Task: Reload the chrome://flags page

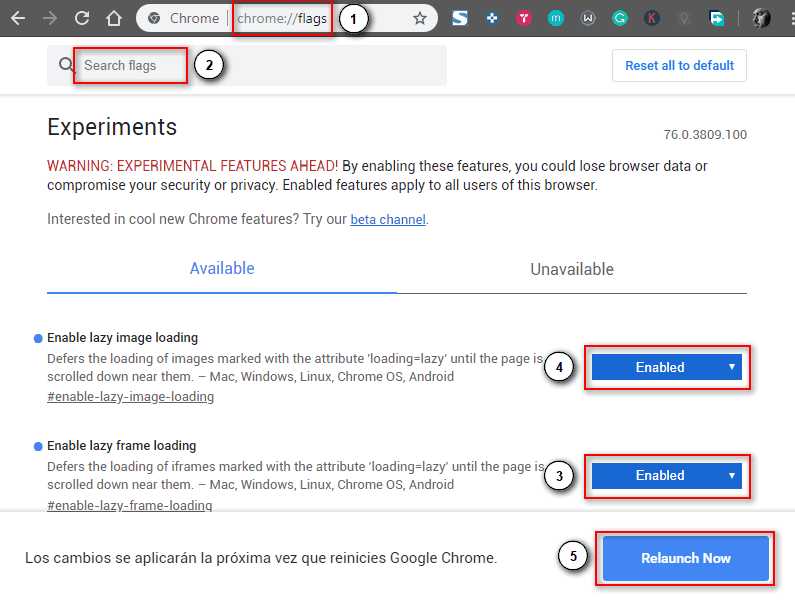Action: click(x=82, y=18)
